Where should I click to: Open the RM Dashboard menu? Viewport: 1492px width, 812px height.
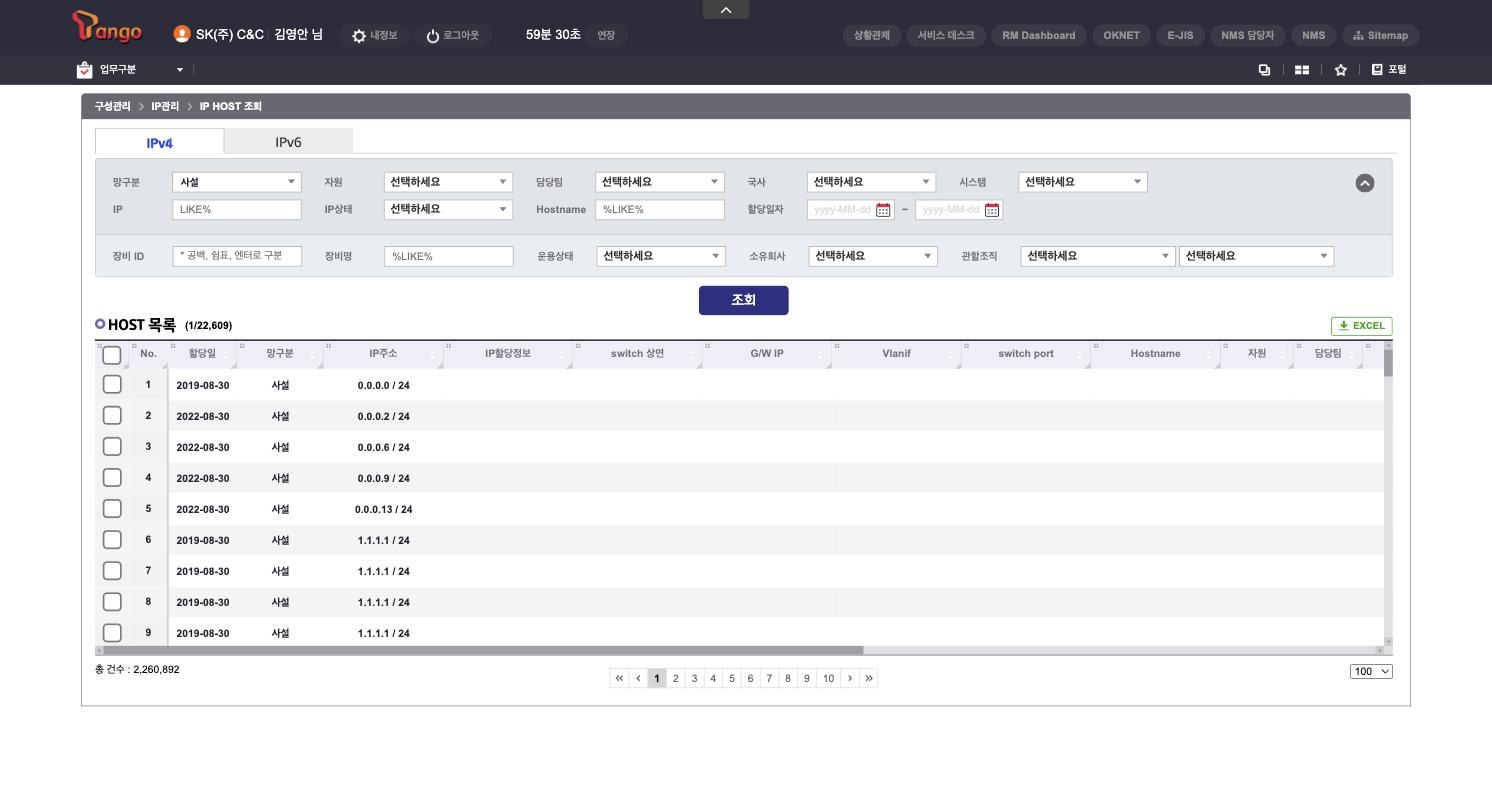(1039, 35)
